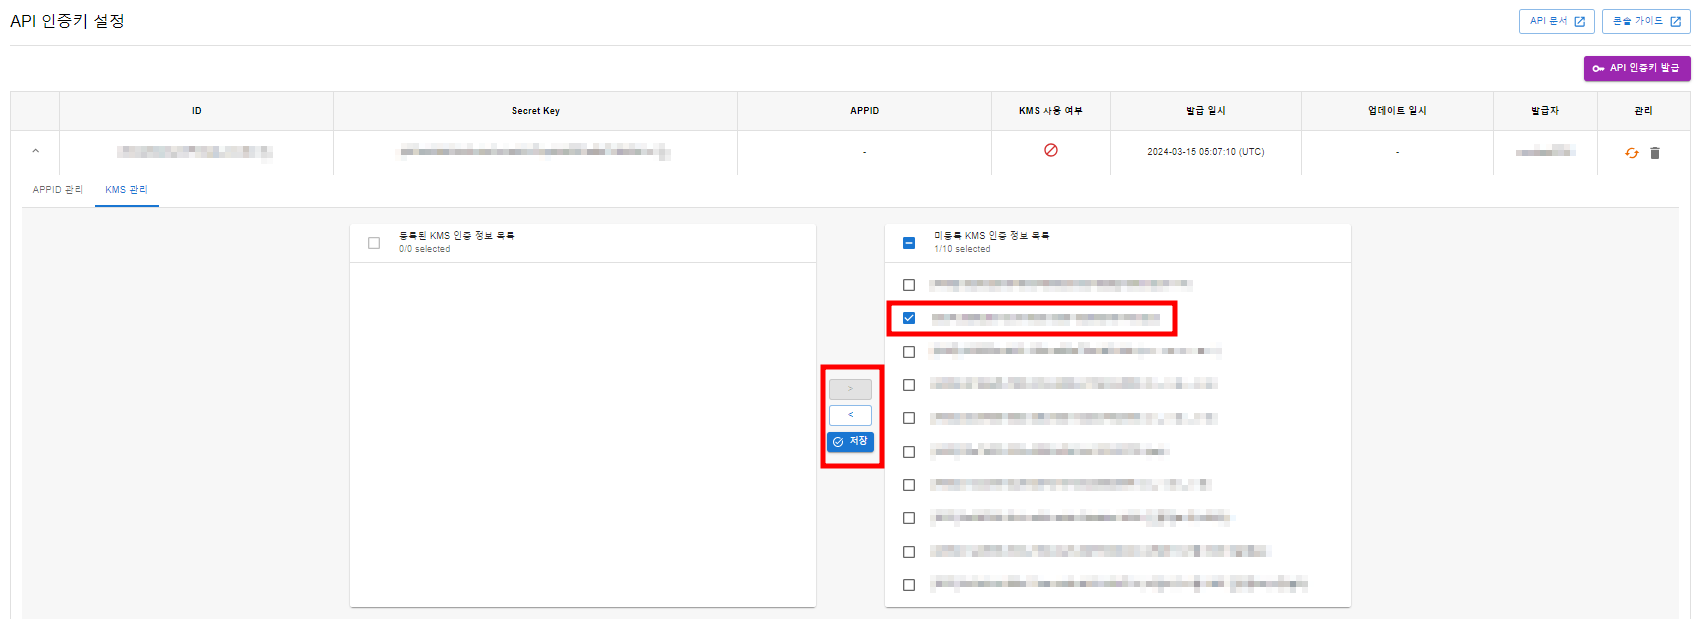Viewport: 1702px width, 619px height.
Task: Click the red KMS disabled status icon
Action: tap(1051, 150)
